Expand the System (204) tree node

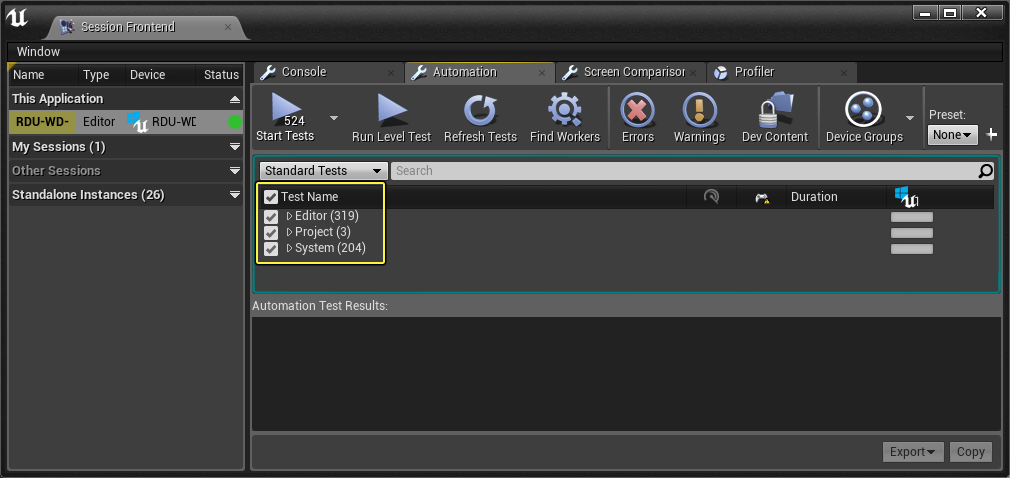click(x=289, y=248)
